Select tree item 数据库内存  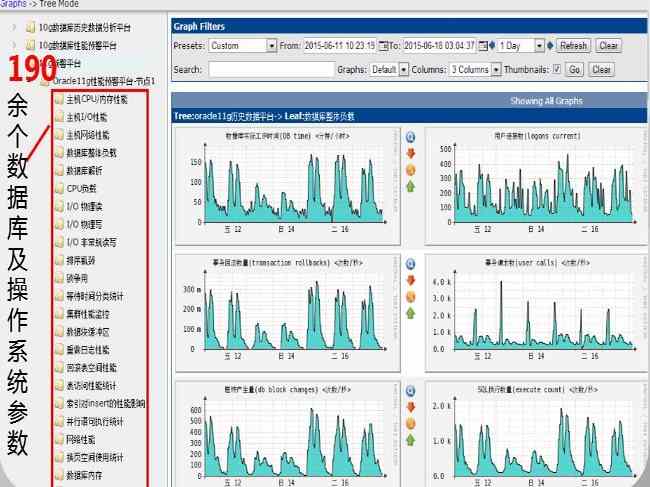click(x=84, y=475)
